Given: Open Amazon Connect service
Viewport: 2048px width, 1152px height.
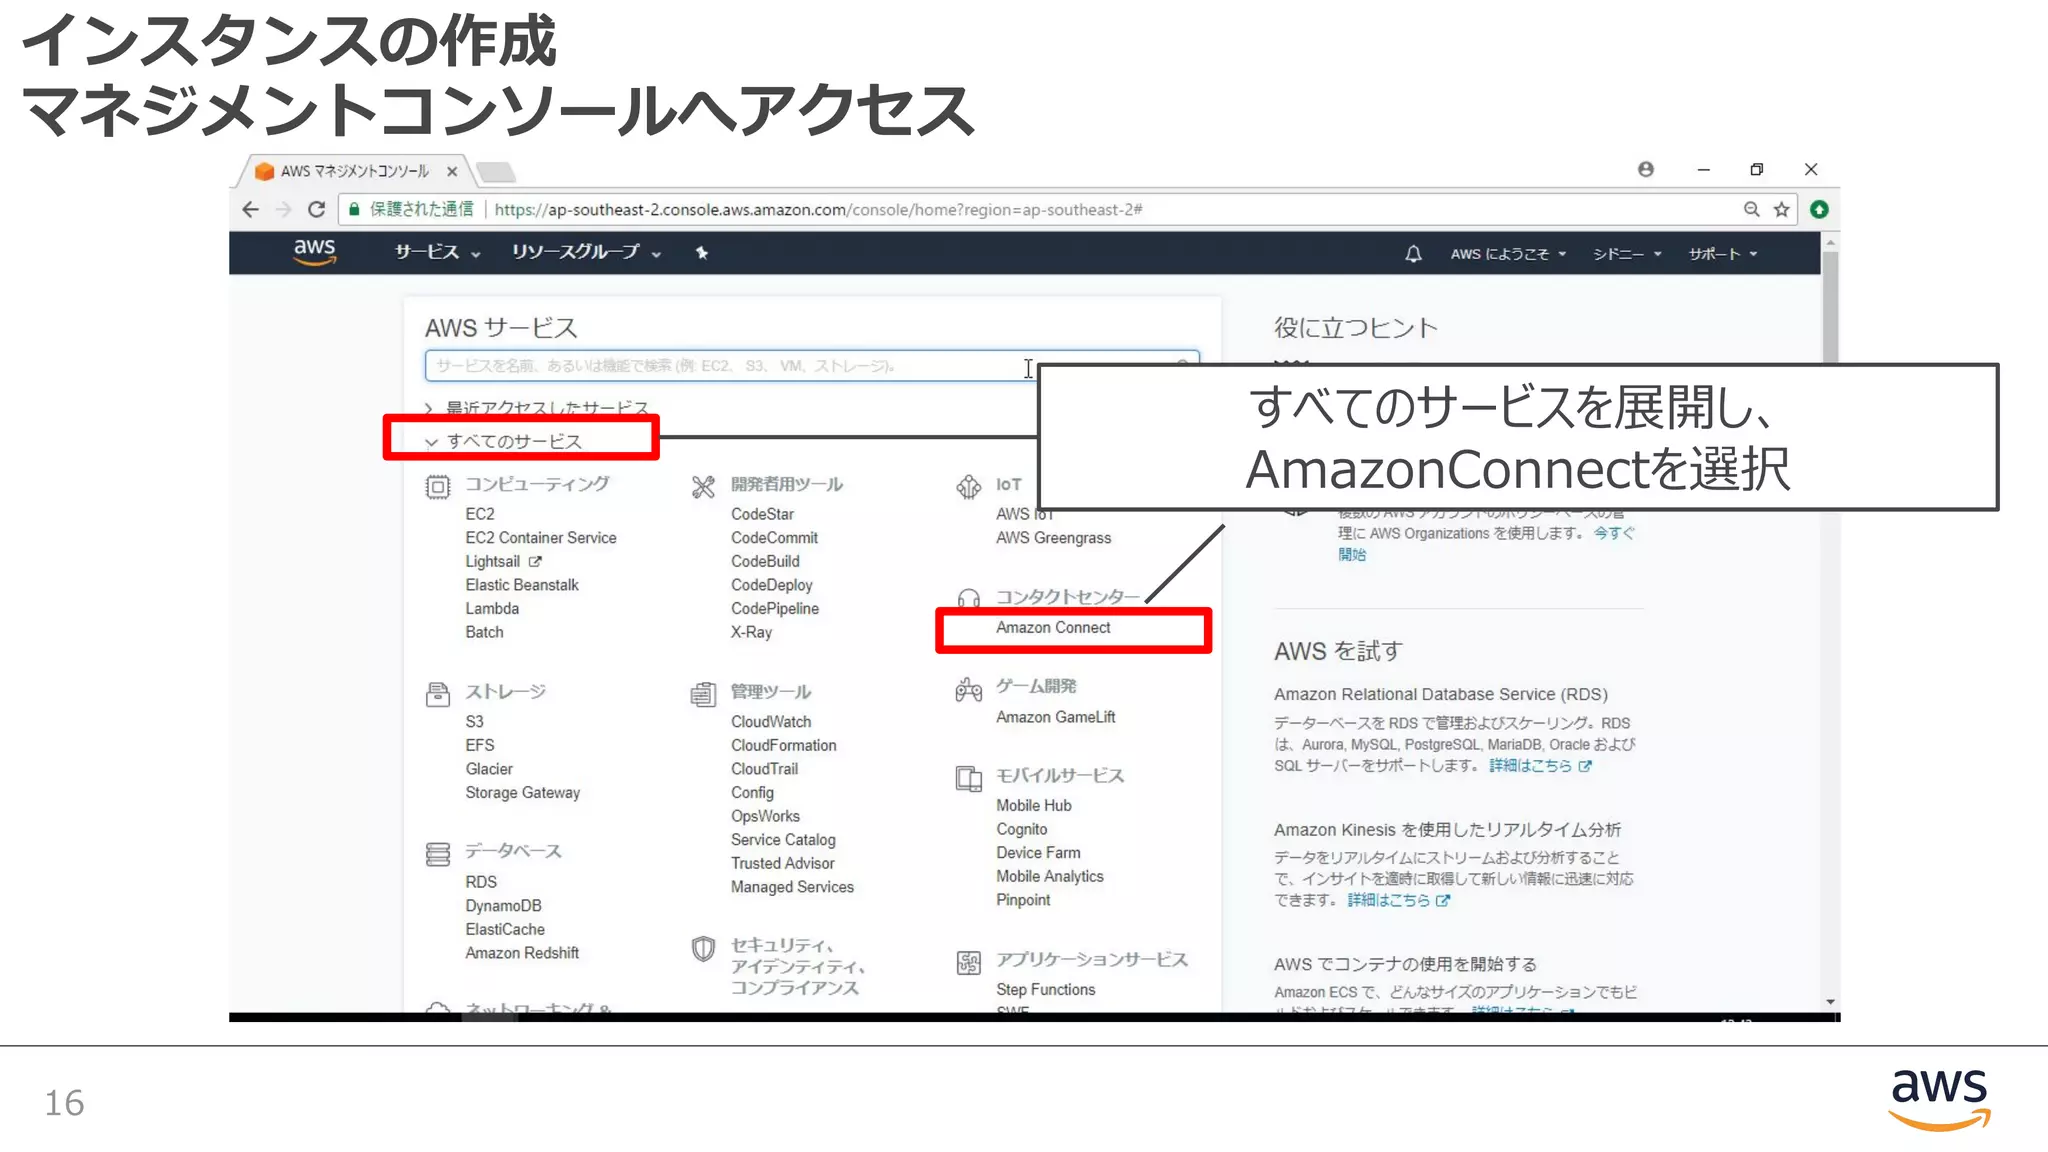Looking at the screenshot, I should [x=1053, y=627].
